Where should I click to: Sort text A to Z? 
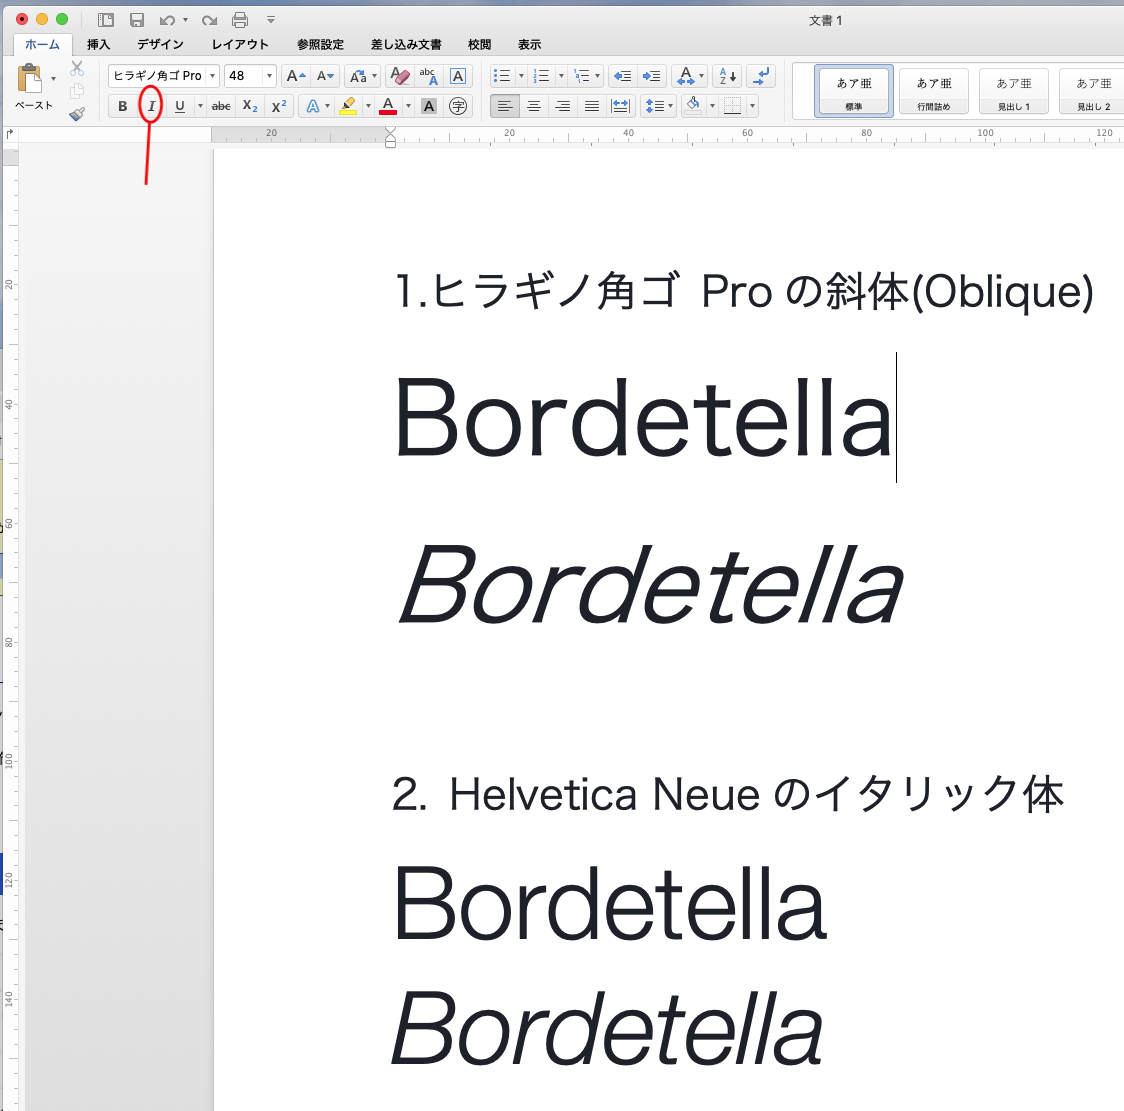click(x=728, y=75)
